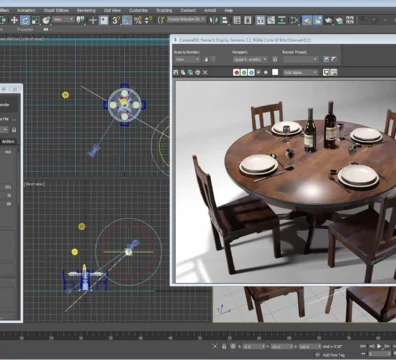
Task: Open Autodesk A360 gallery icon
Action: 350,20
